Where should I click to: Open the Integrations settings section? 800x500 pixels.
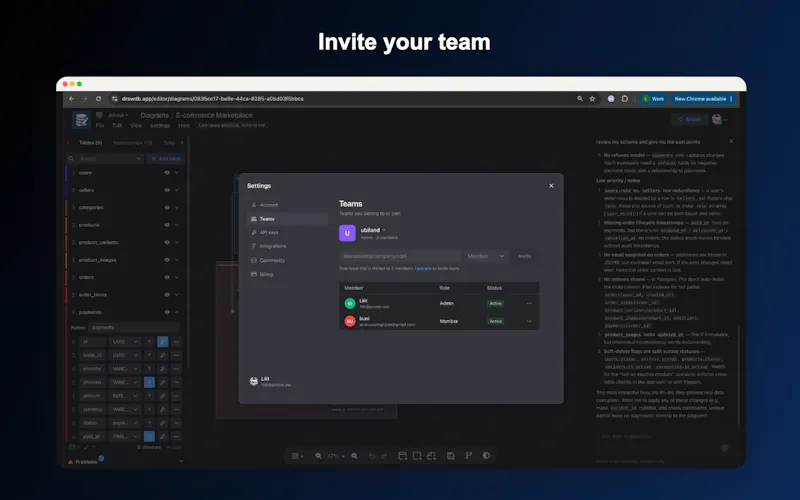pyautogui.click(x=287, y=246)
